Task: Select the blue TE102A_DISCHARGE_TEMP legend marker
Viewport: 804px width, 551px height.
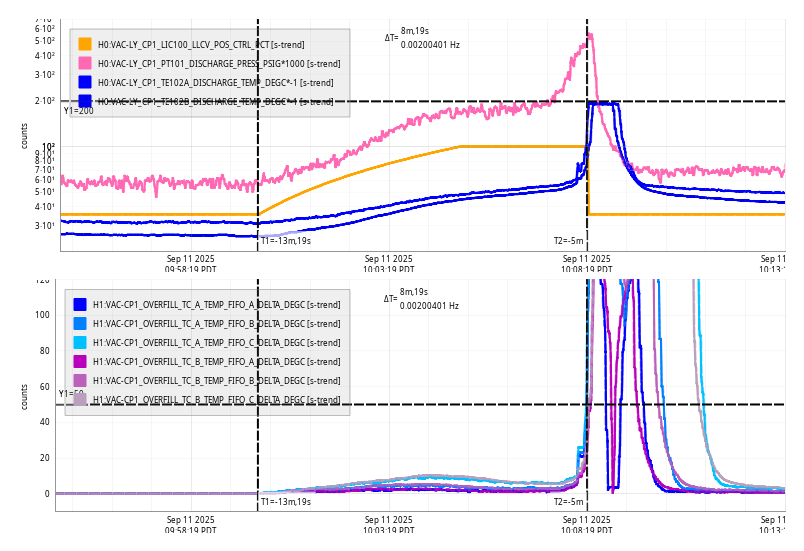Action: coord(85,82)
